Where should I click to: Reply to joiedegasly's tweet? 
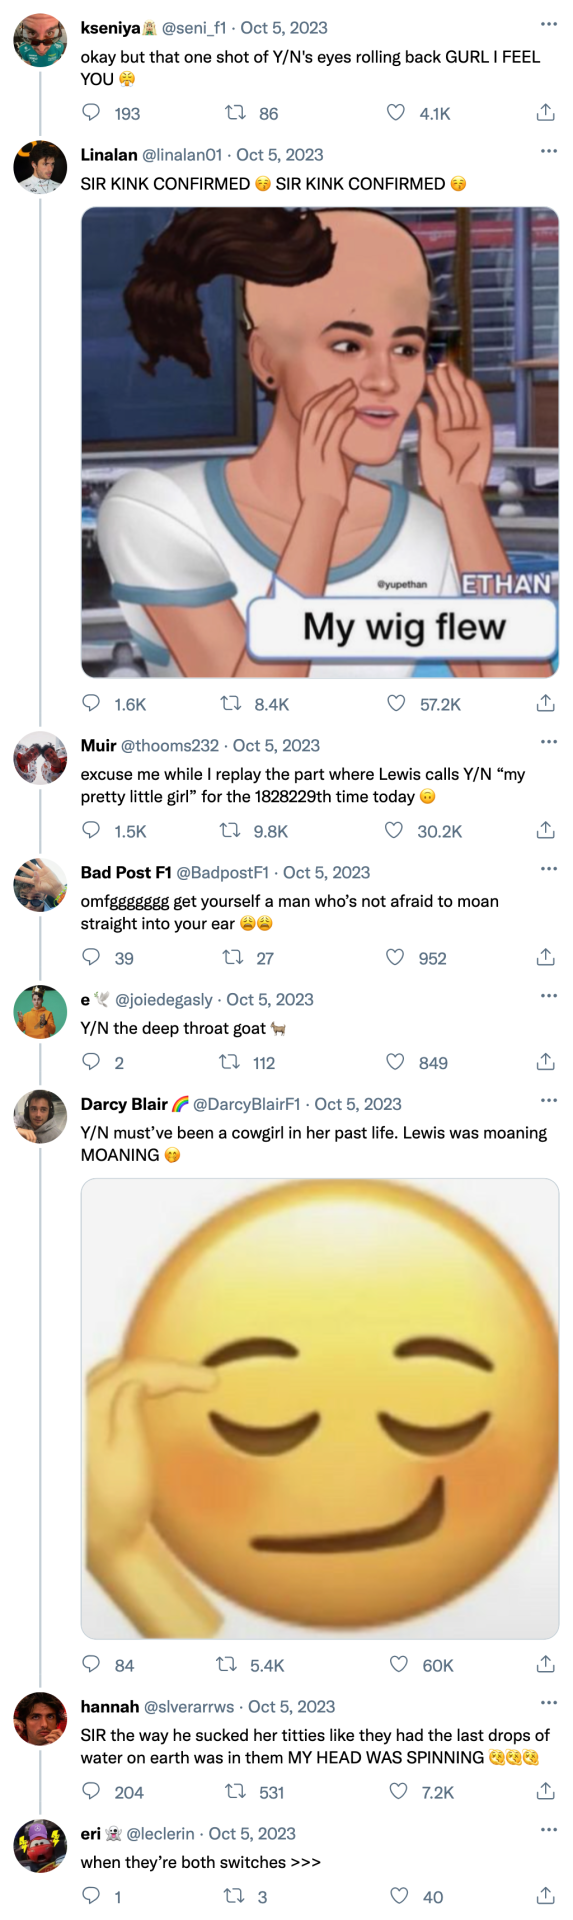(x=91, y=1062)
